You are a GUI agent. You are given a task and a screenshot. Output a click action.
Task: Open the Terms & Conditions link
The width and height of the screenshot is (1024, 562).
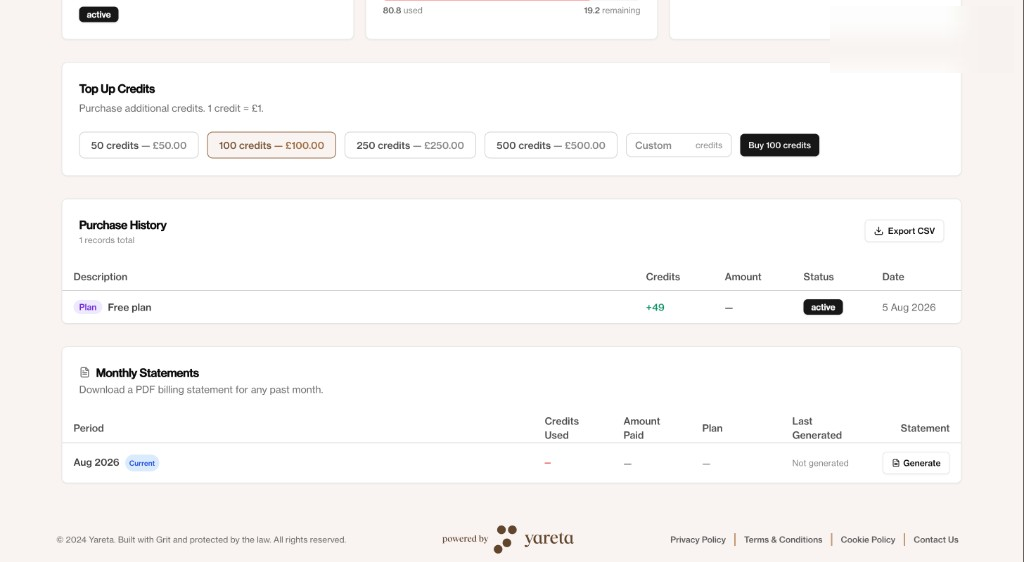pyautogui.click(x=783, y=540)
